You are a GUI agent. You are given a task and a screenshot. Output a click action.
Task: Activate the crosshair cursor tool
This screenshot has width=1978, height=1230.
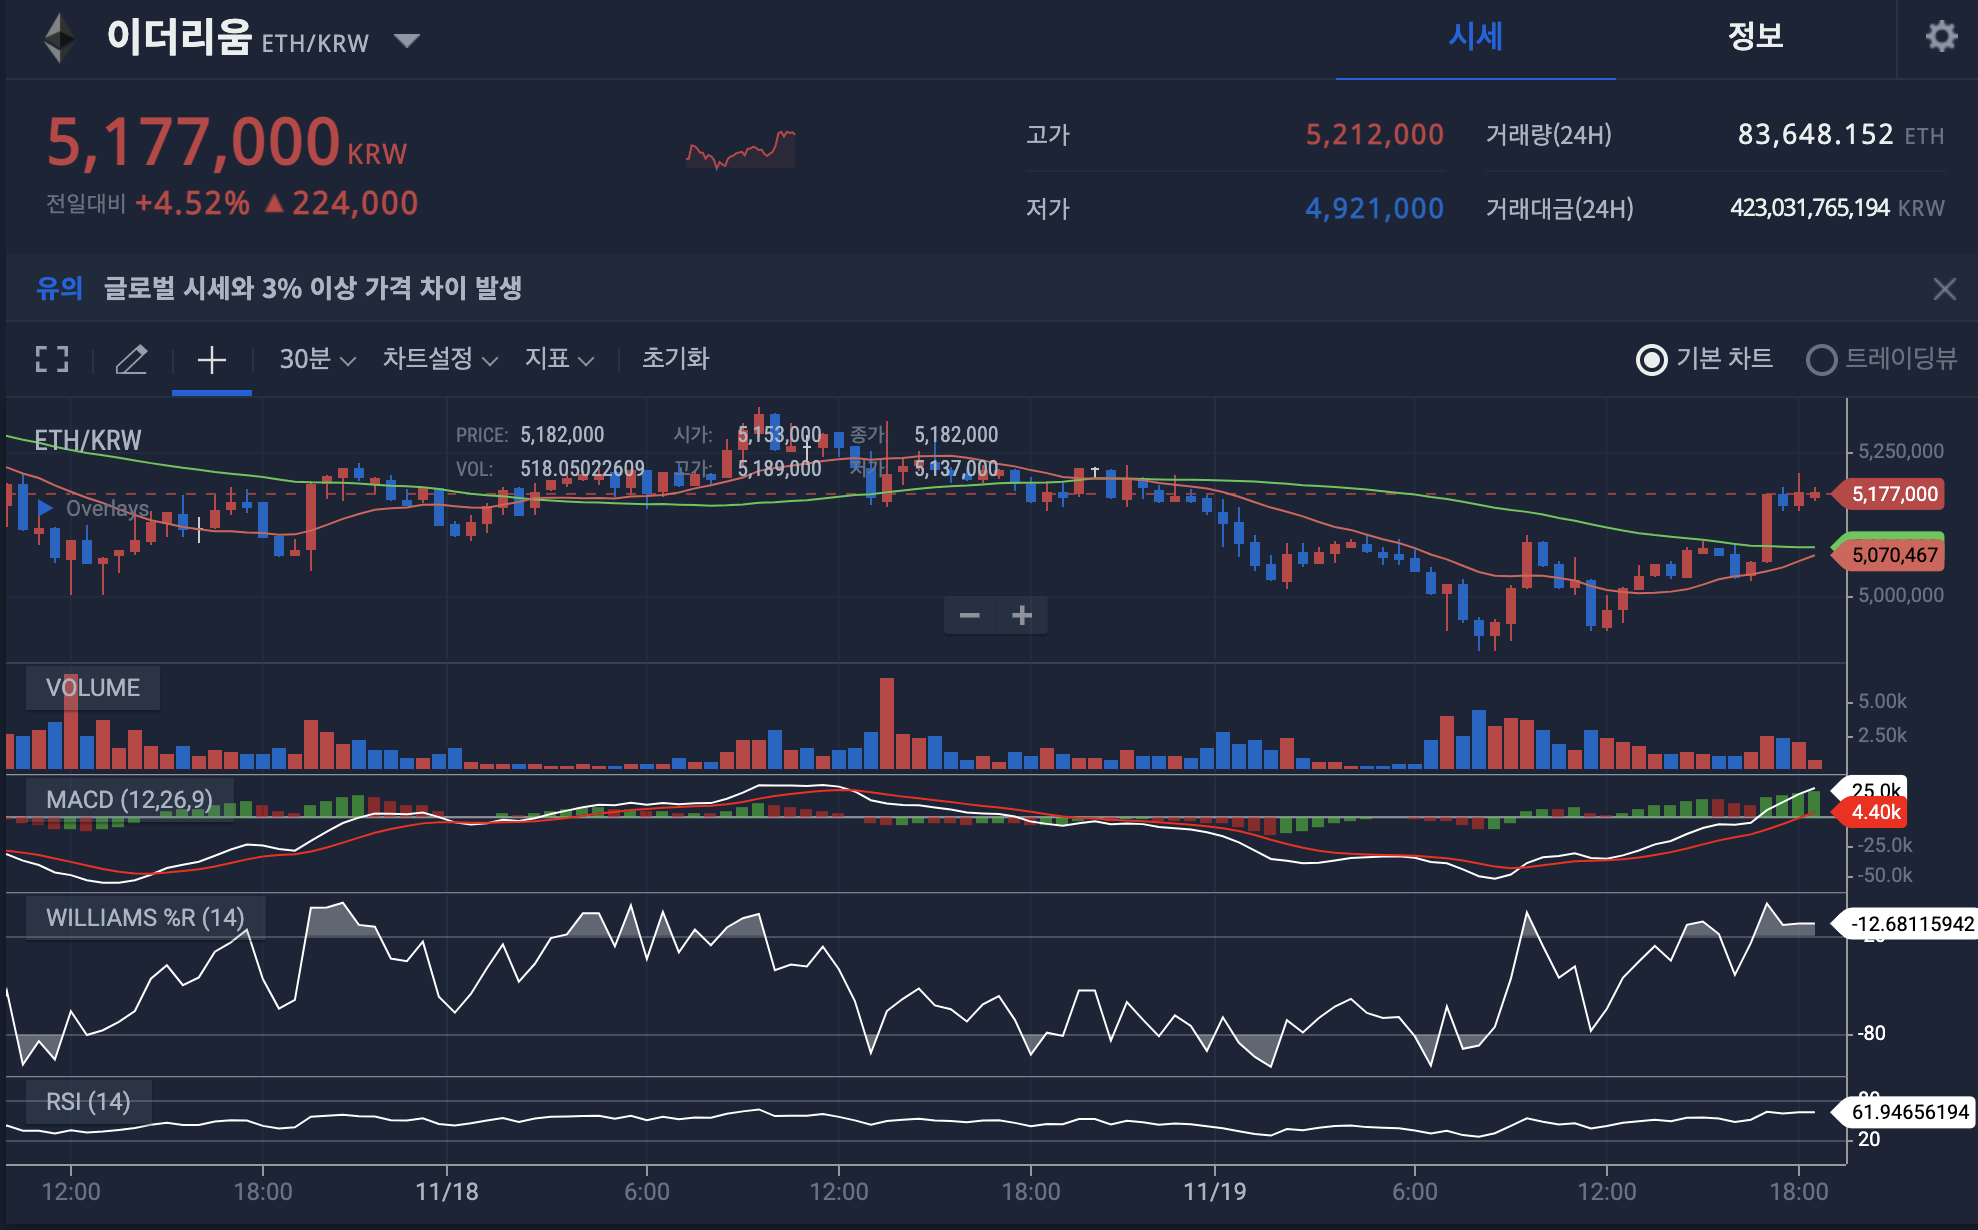tap(211, 359)
